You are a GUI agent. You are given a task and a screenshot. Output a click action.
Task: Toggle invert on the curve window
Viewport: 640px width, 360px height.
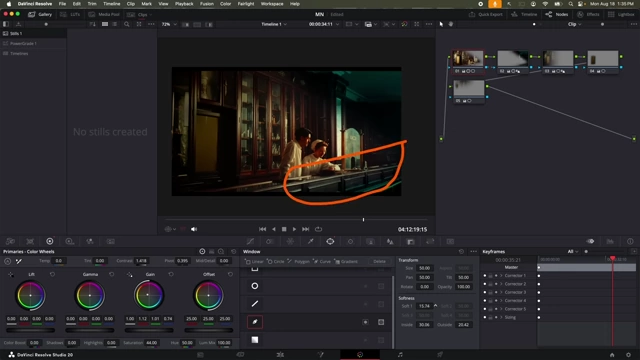[x=365, y=322]
